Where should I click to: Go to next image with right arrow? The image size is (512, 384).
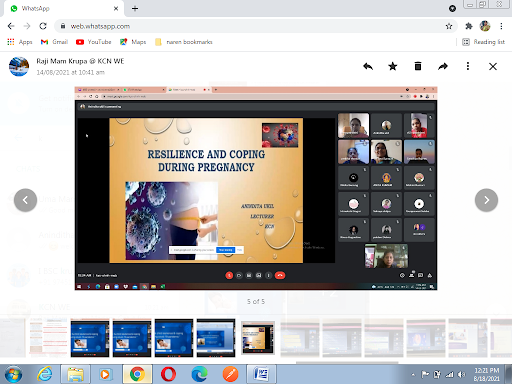[x=486, y=200]
